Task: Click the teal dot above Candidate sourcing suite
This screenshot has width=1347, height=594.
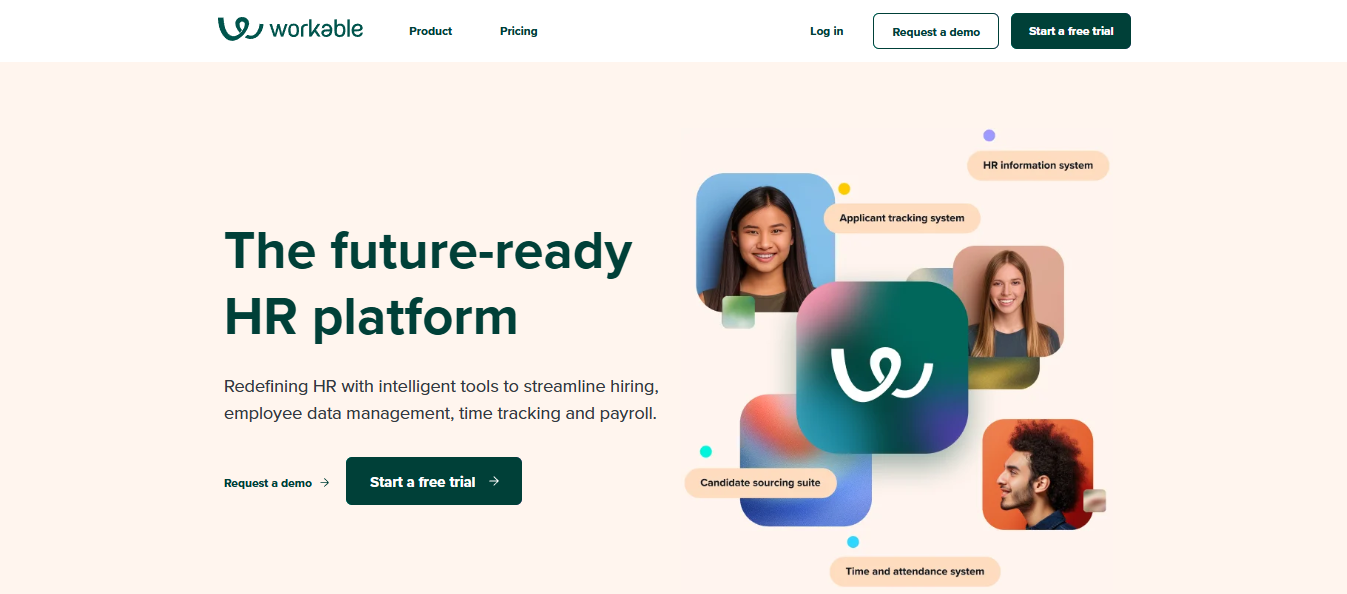Action: pos(706,451)
